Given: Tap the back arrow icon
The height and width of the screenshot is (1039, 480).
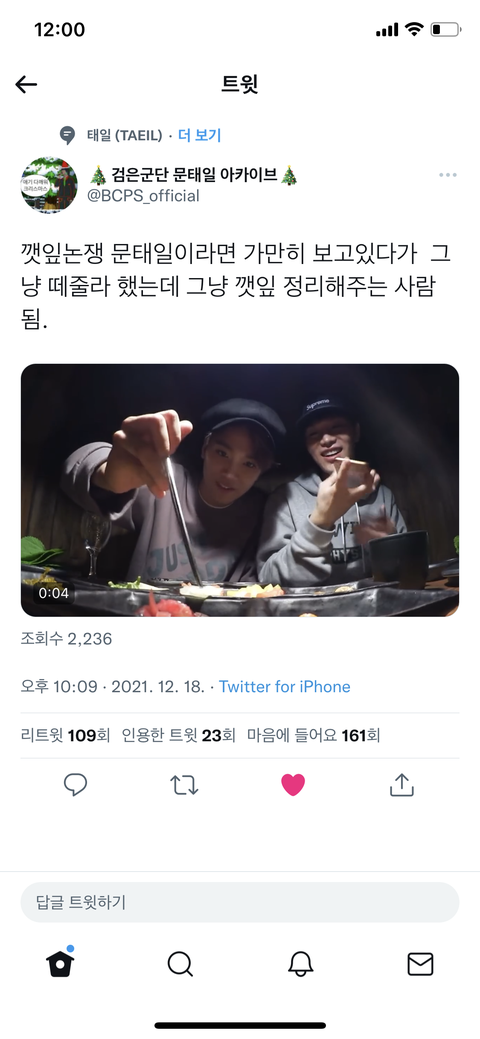Looking at the screenshot, I should coord(26,84).
